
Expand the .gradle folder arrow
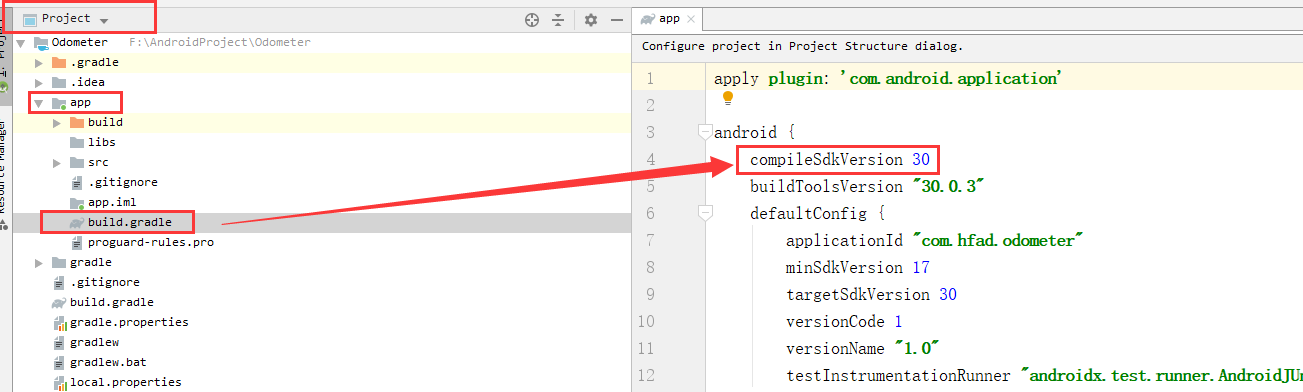point(39,62)
